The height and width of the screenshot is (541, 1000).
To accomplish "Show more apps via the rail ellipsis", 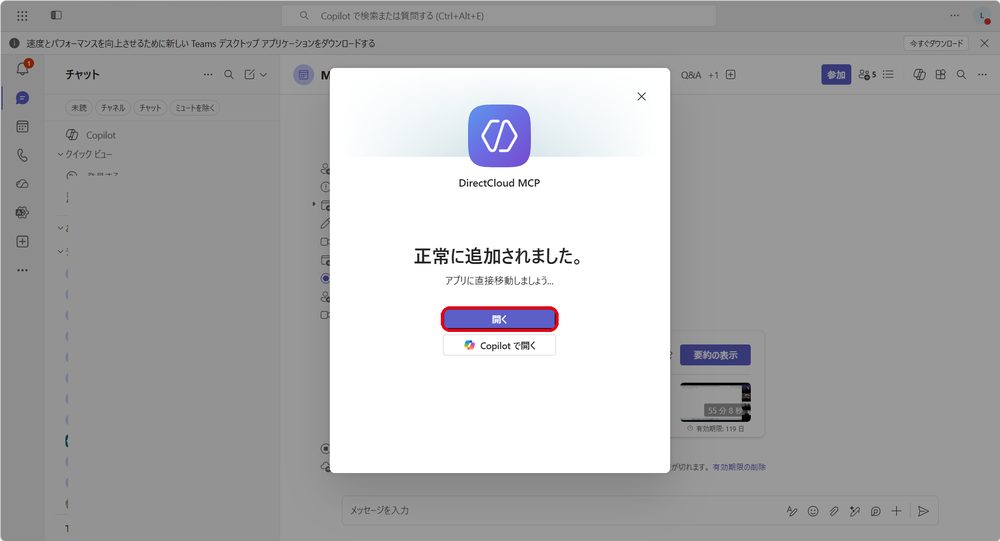I will 22,270.
